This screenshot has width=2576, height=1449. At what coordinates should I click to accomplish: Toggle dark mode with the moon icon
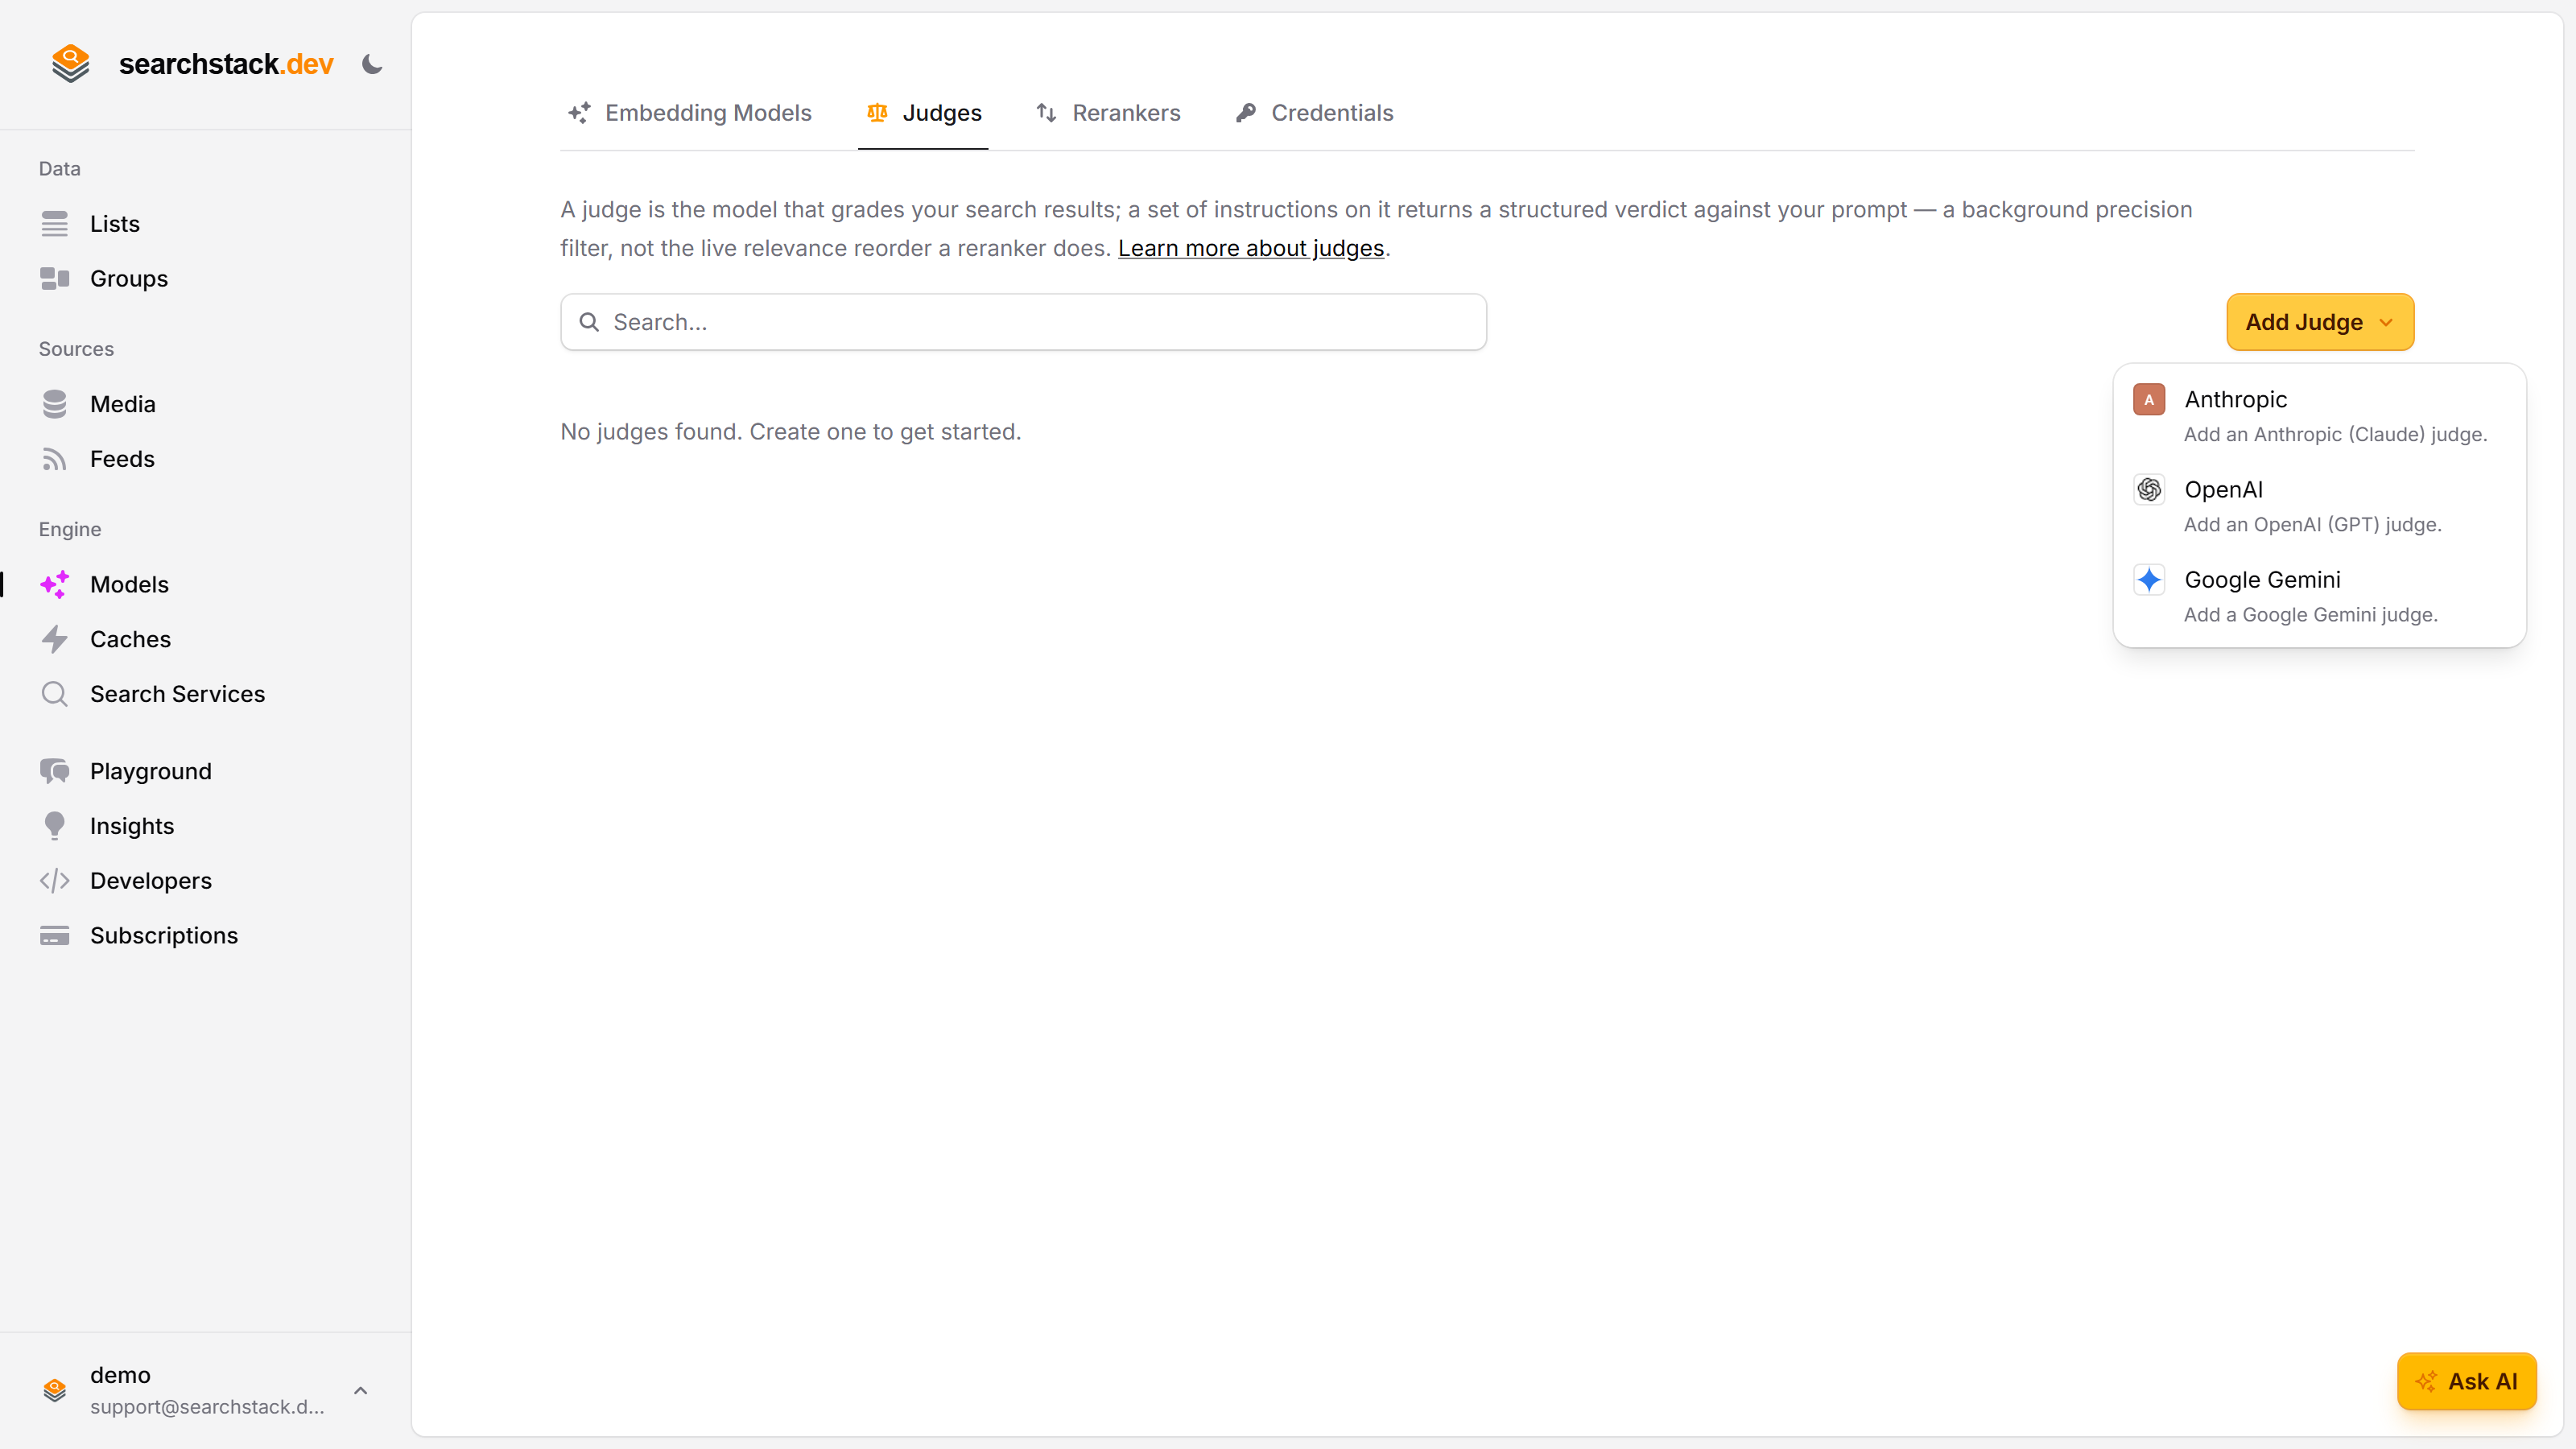click(x=372, y=64)
